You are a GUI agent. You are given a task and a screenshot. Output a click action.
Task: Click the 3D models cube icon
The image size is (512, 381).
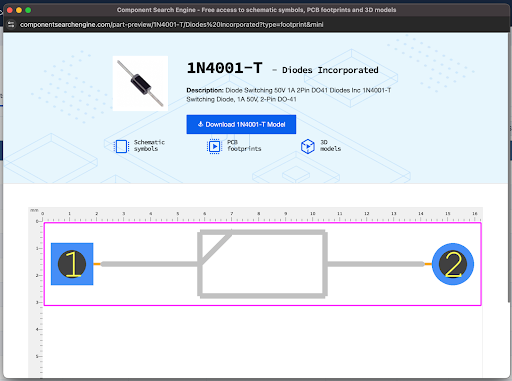point(308,146)
